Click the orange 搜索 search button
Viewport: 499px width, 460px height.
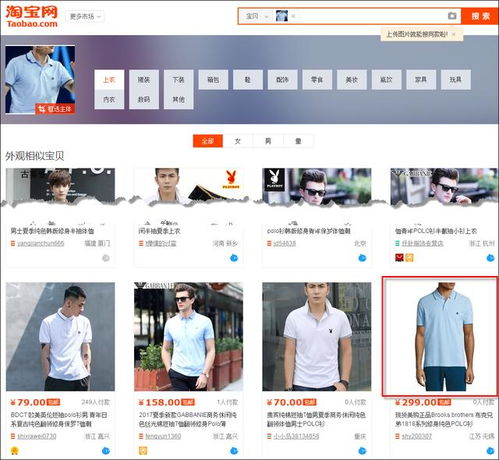pyautogui.click(x=480, y=16)
